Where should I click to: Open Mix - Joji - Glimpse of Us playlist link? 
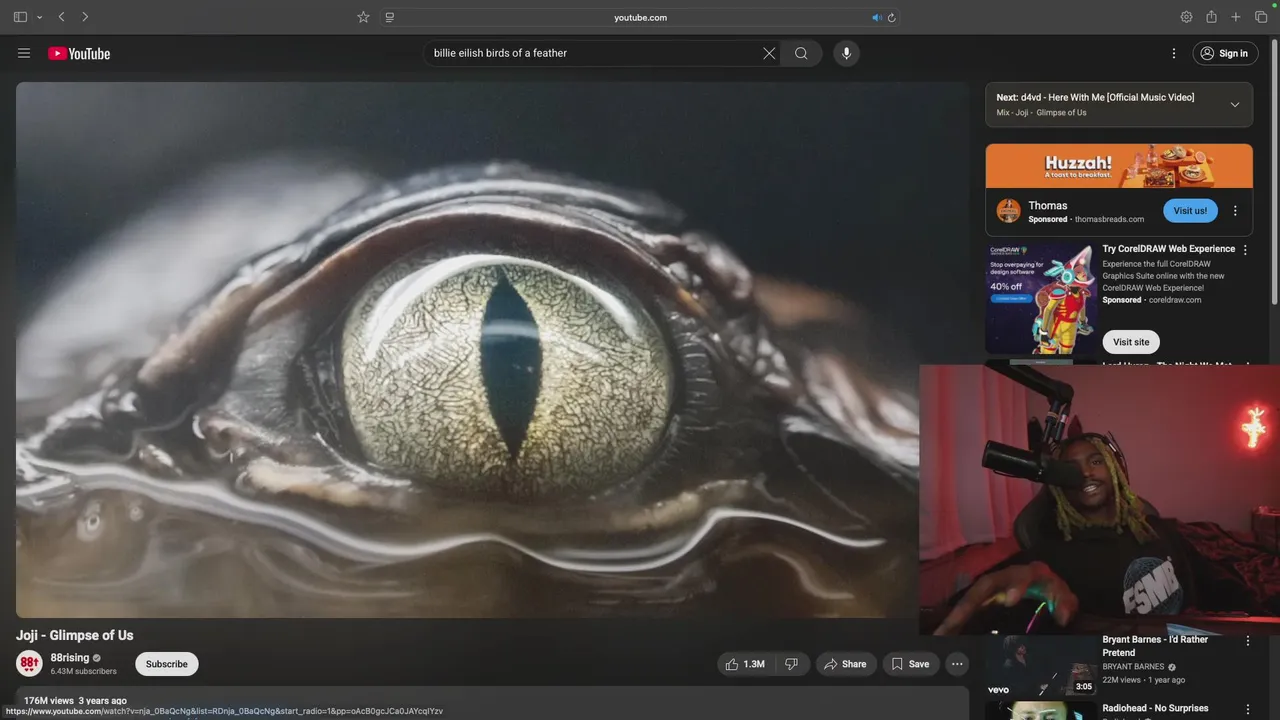(1041, 113)
